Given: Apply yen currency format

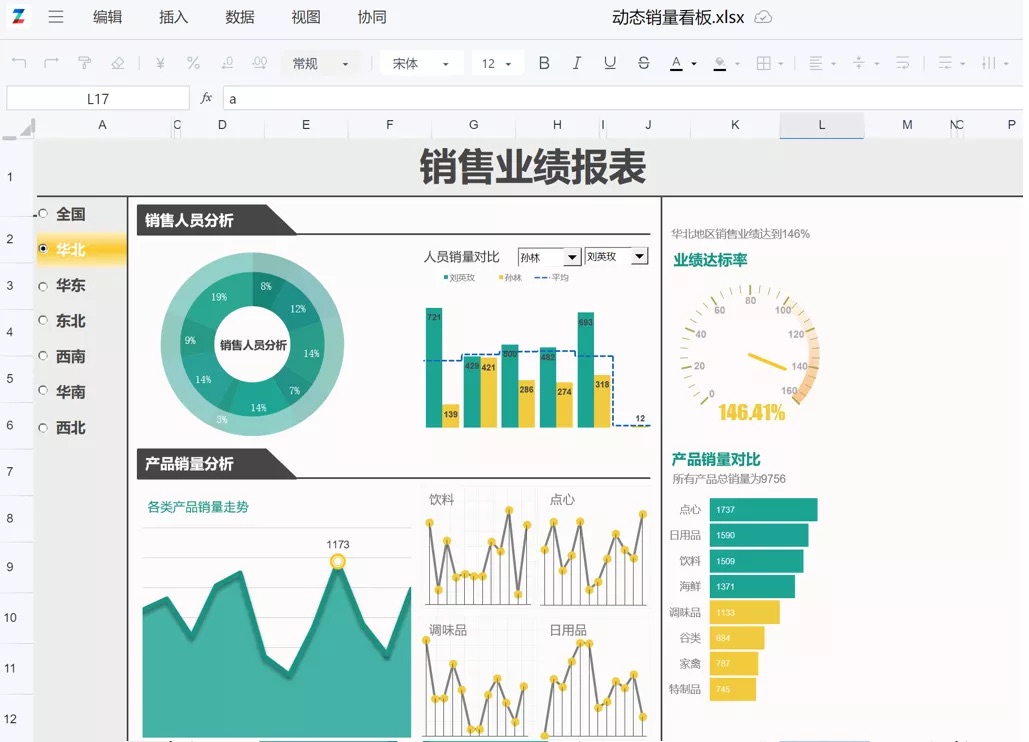Looking at the screenshot, I should [x=160, y=63].
